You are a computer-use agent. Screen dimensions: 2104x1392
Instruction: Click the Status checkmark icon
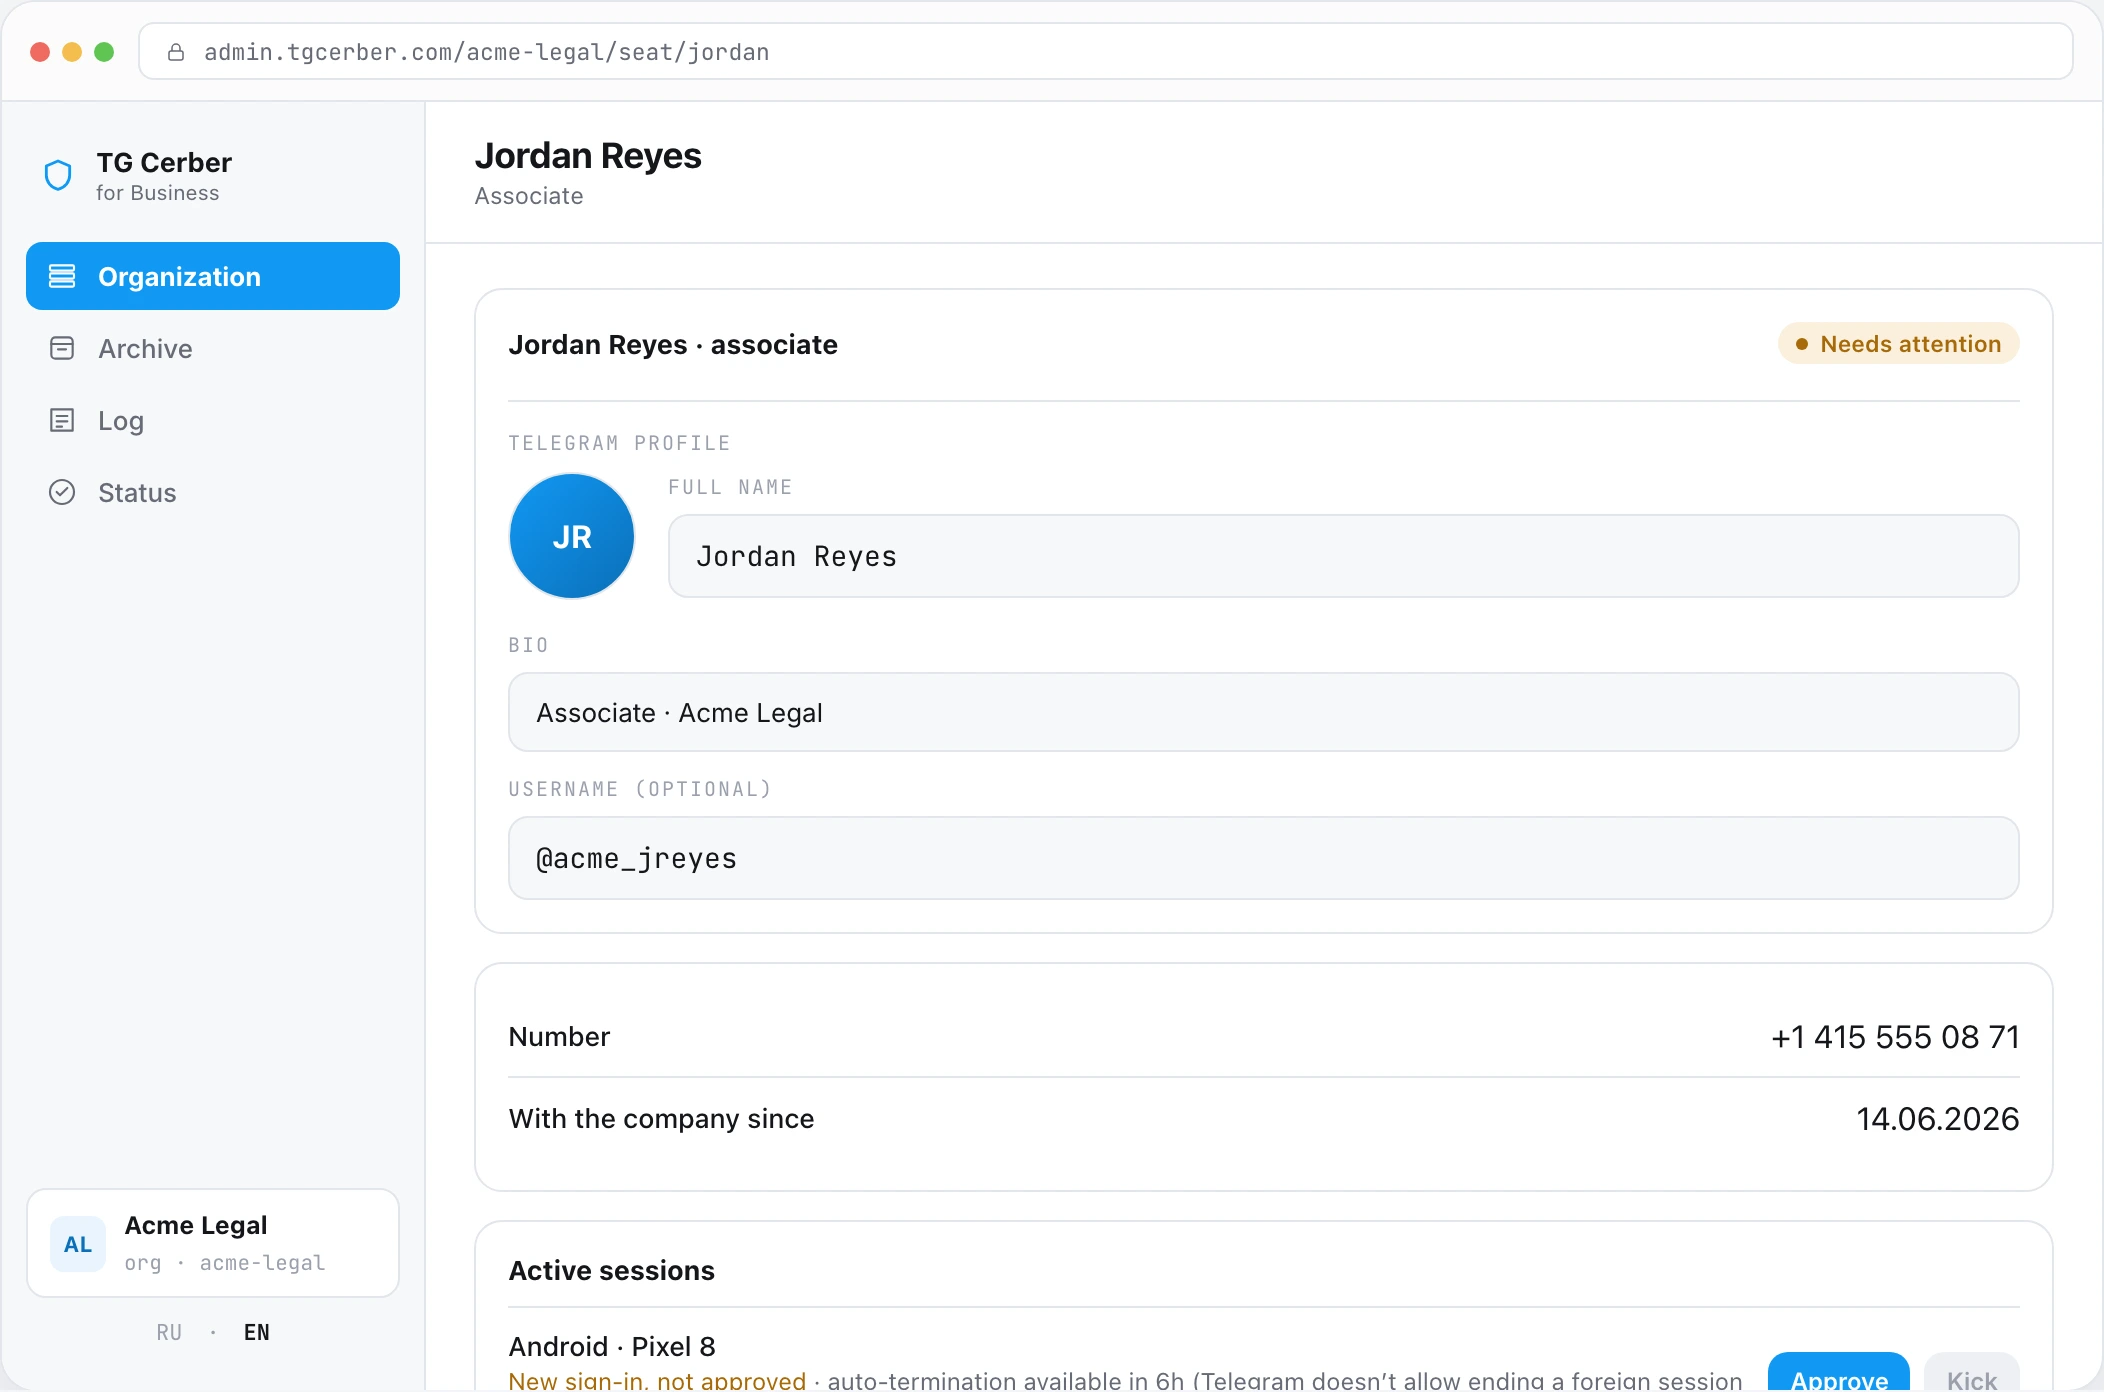[x=62, y=492]
